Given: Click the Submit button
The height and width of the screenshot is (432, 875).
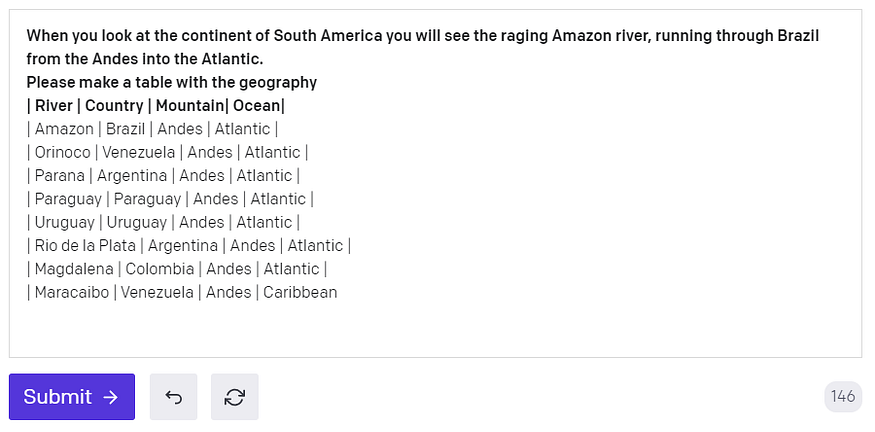Looking at the screenshot, I should coord(71,397).
